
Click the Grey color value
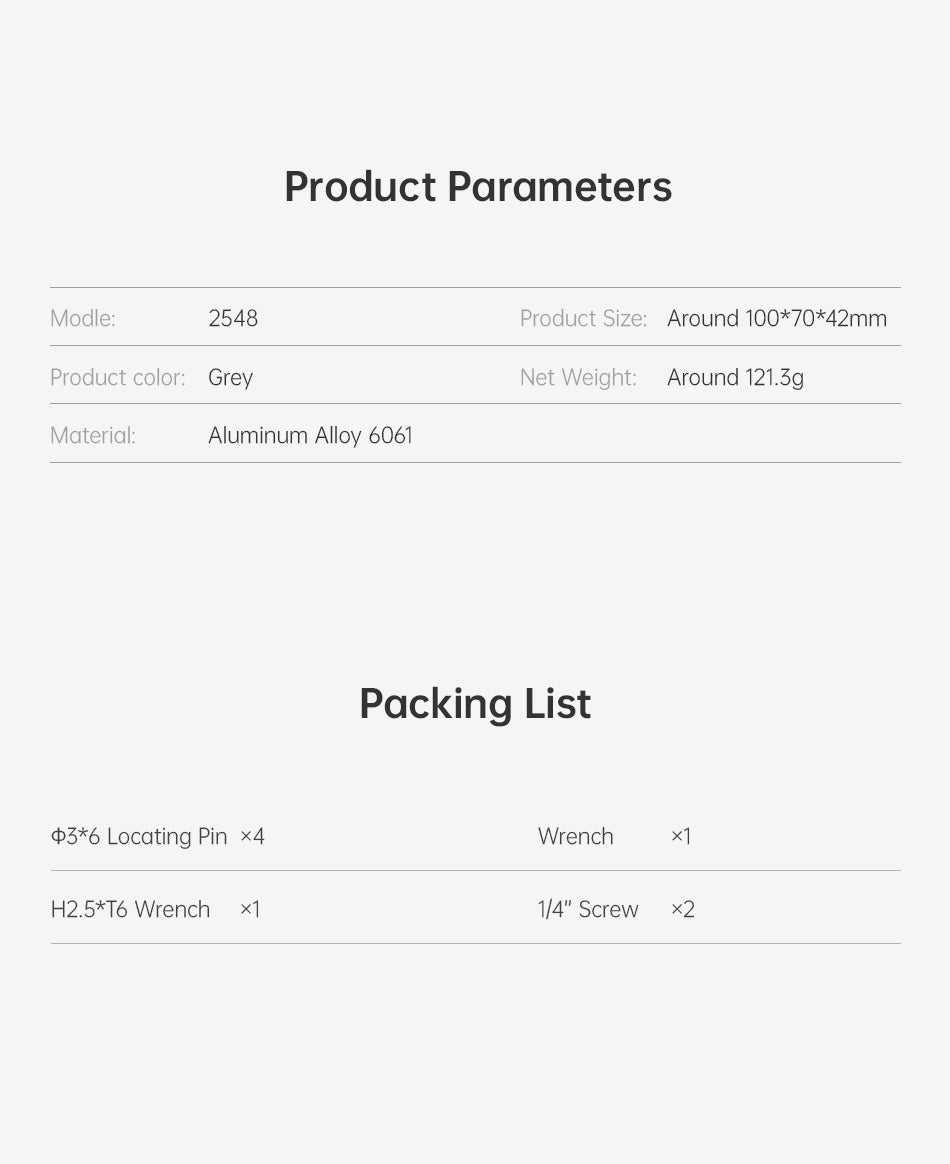click(230, 378)
